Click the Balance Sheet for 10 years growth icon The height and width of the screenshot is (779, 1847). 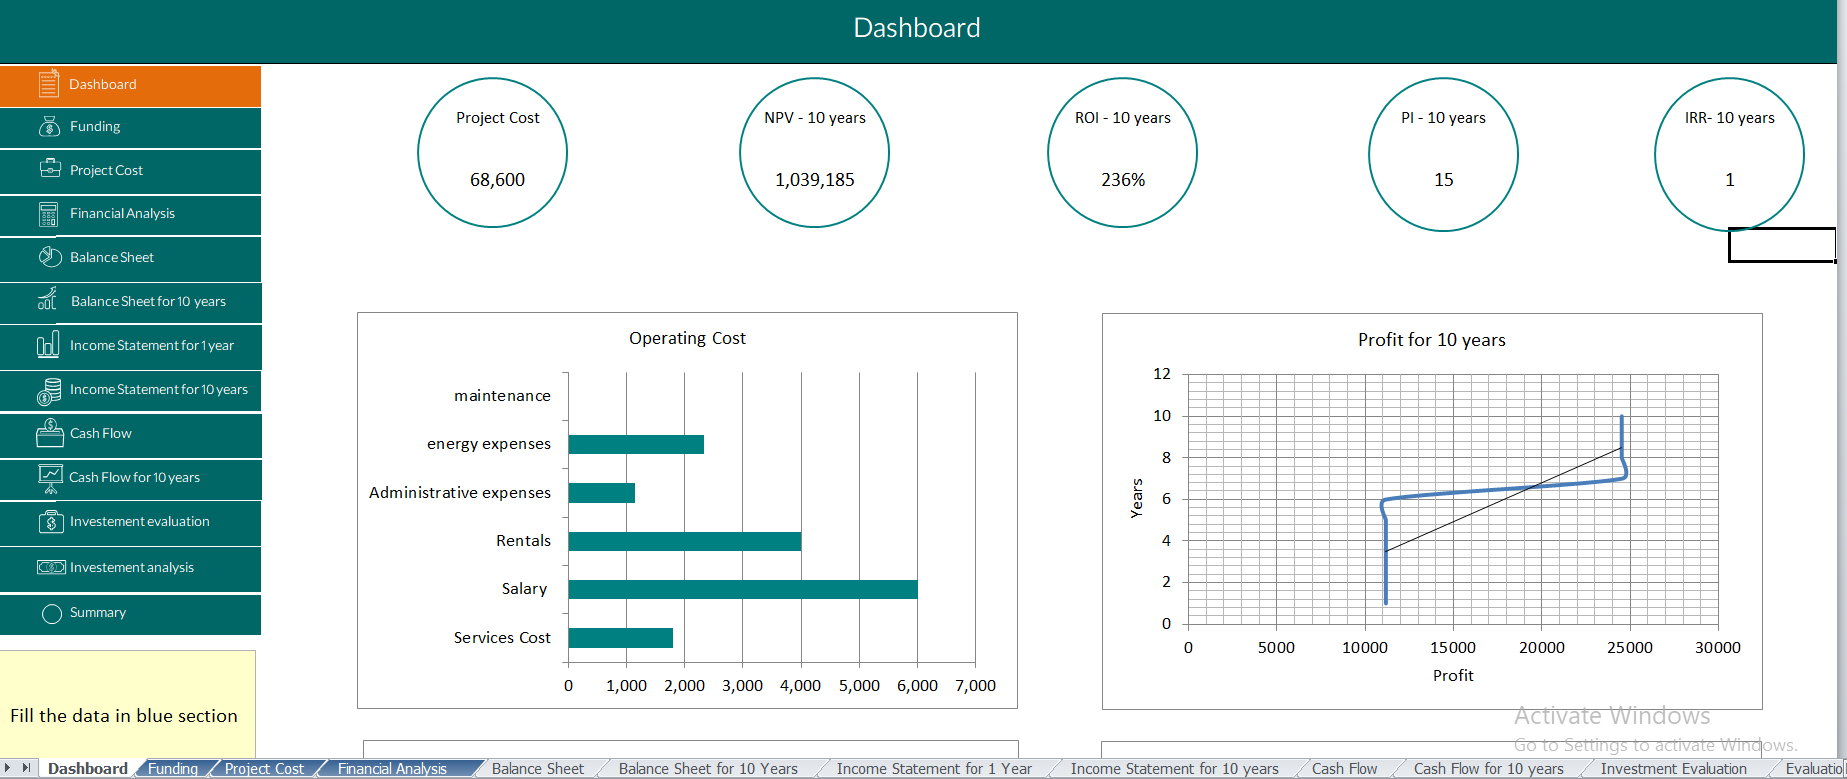[48, 299]
